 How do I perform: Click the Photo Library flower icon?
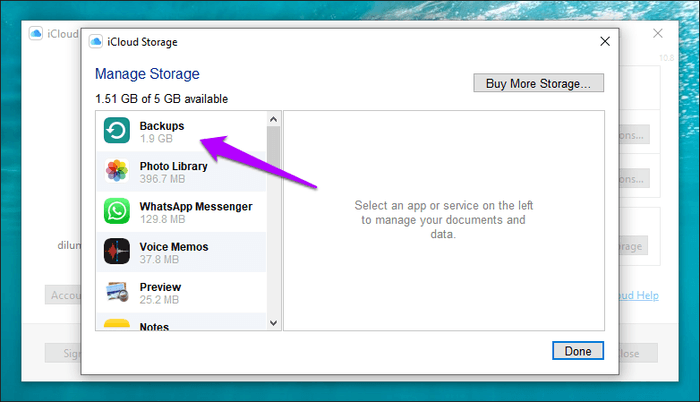coord(117,171)
